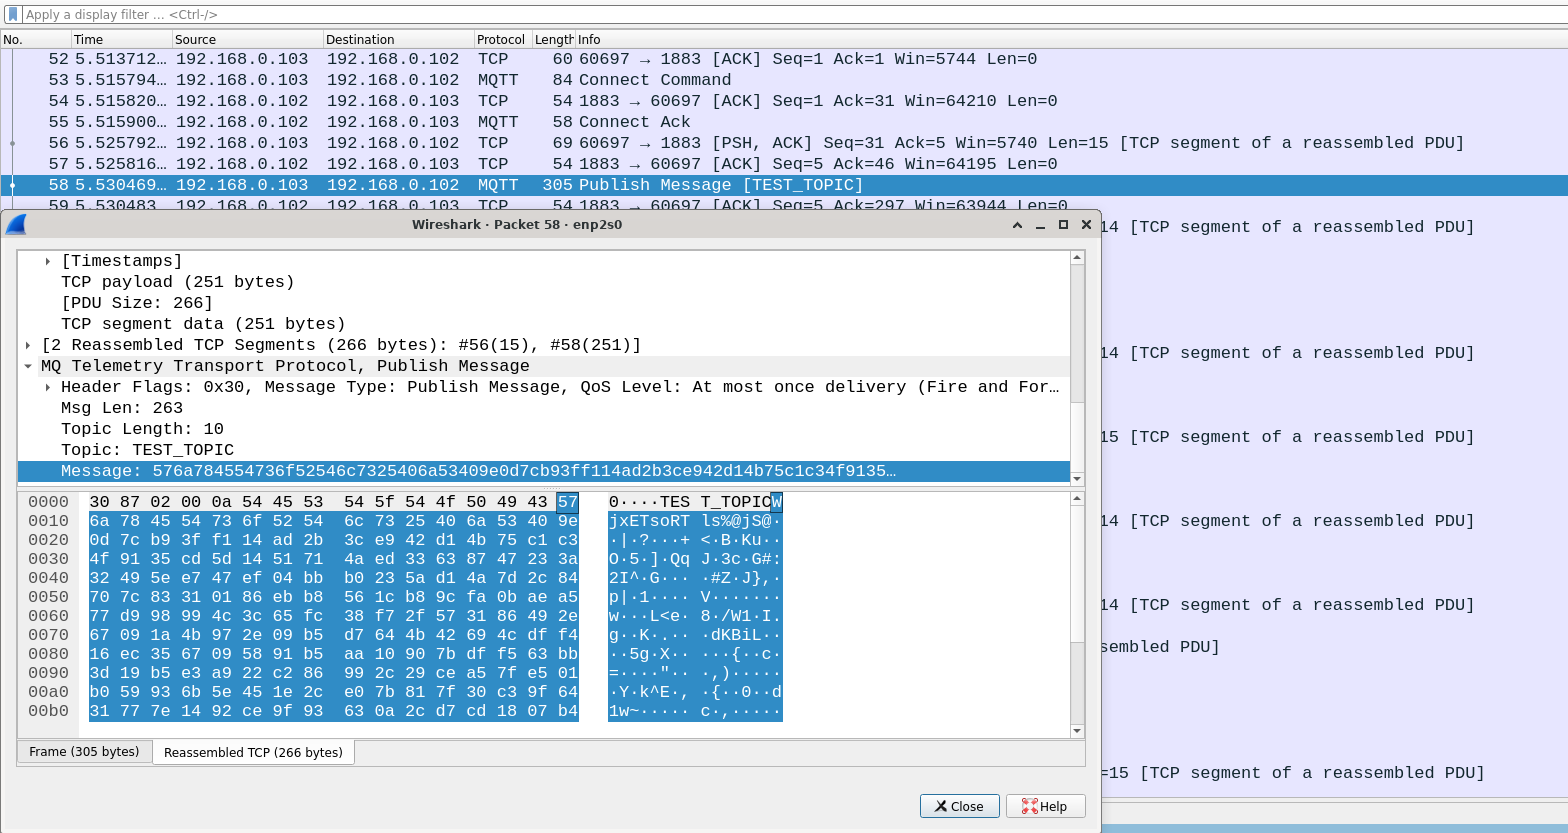Collapse the MQ Telemetry Transport Protocol section

tap(28, 366)
